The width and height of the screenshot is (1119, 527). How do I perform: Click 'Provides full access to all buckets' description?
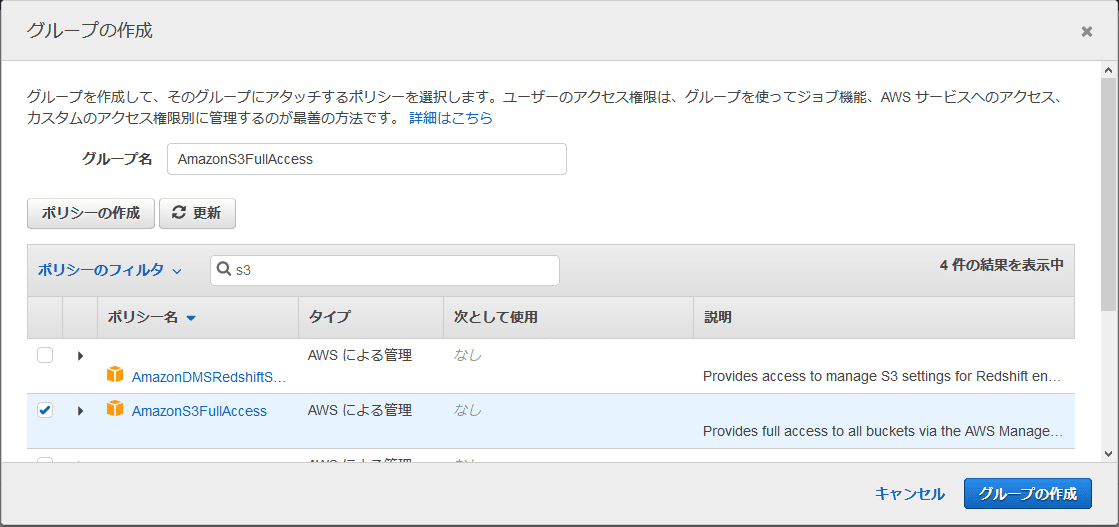click(x=883, y=431)
